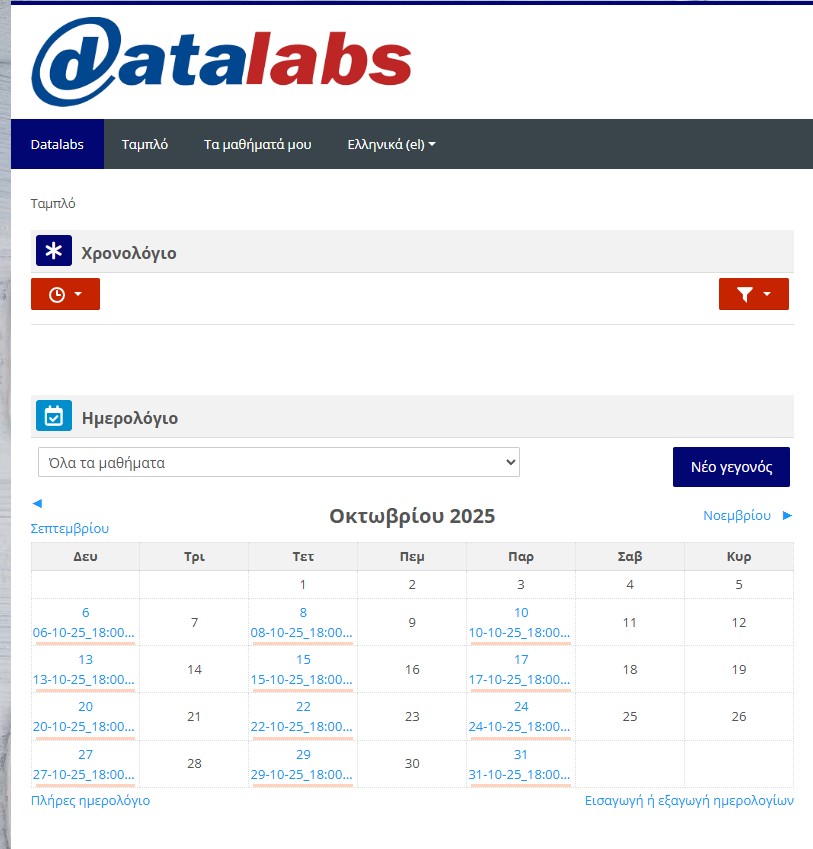Go to Ταμπλό in the navbar
Screen dimensions: 813x849
[x=145, y=144]
